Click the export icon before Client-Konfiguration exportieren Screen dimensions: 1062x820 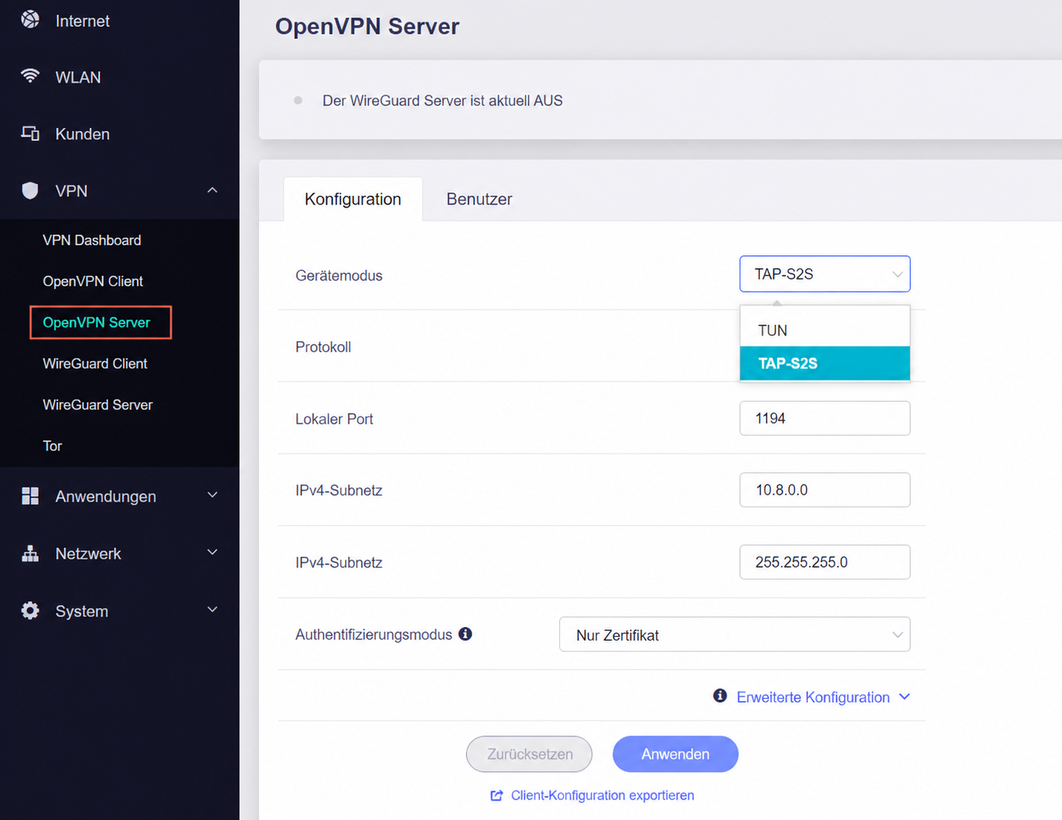pyautogui.click(x=496, y=795)
